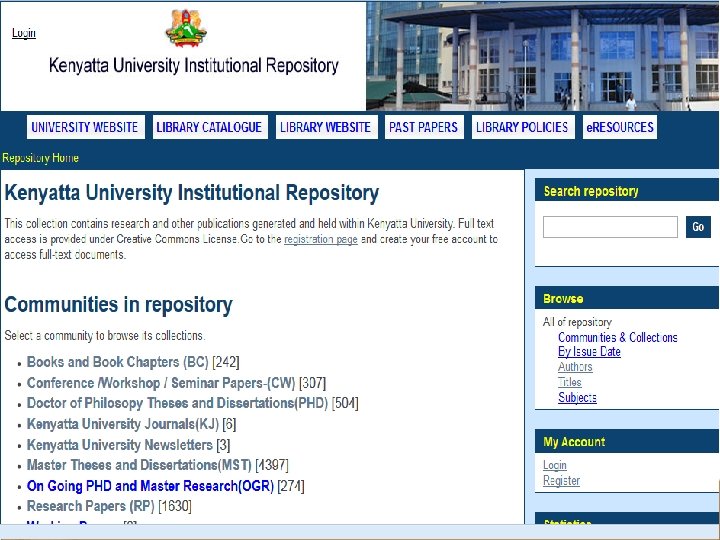Screen dimensions: 720x540
Task: Click Register under My Account
Action: 562,481
